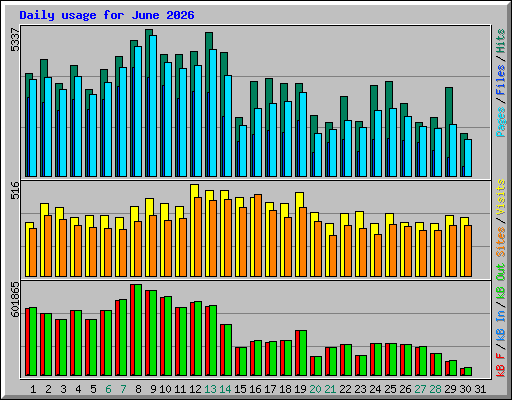Select weekend day label 20
Viewport: 512px width, 400px height.
[315, 389]
